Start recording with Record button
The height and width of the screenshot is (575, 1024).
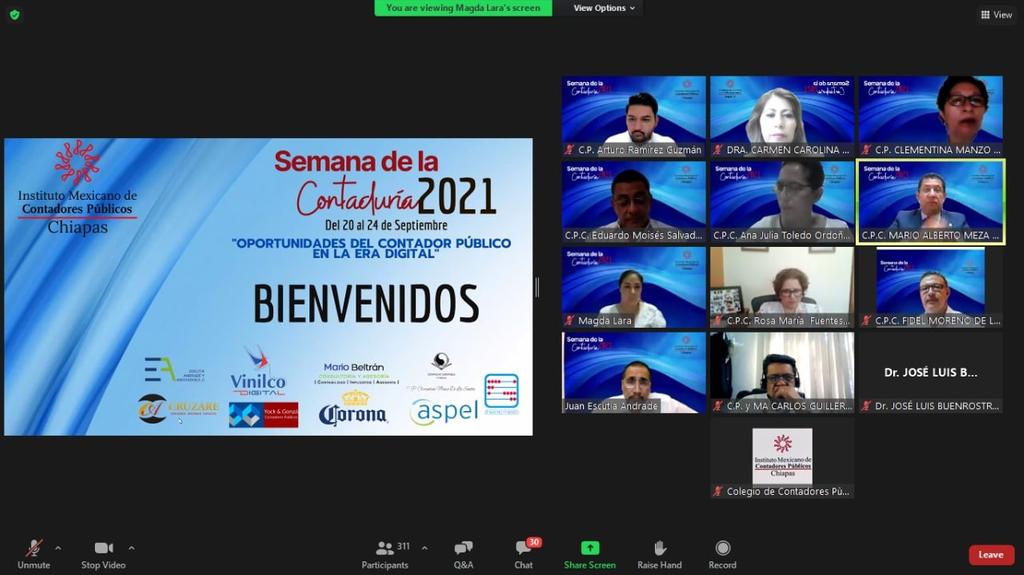(722, 555)
